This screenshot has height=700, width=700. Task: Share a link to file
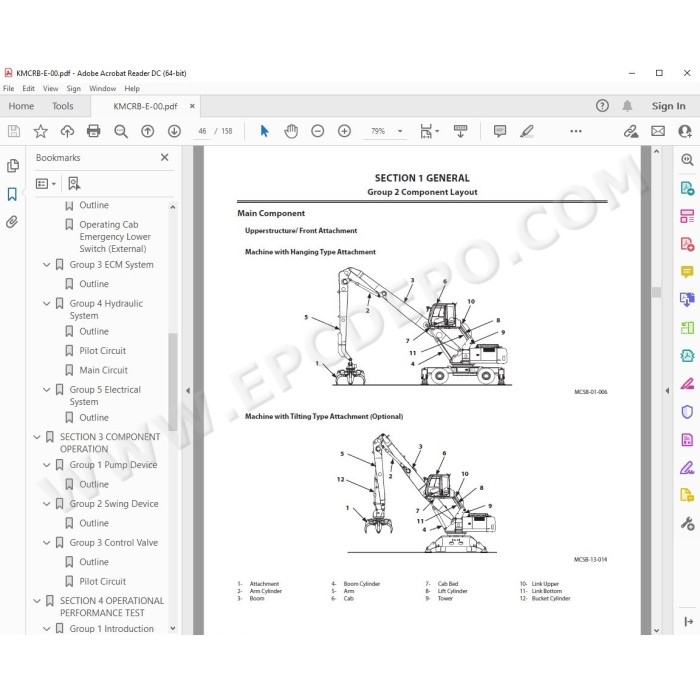(x=631, y=131)
